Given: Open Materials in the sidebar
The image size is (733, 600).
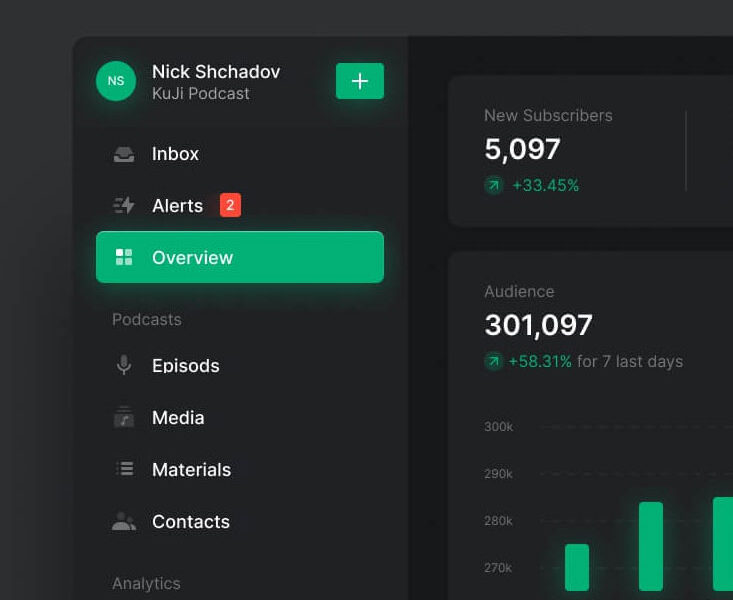Looking at the screenshot, I should pyautogui.click(x=191, y=470).
